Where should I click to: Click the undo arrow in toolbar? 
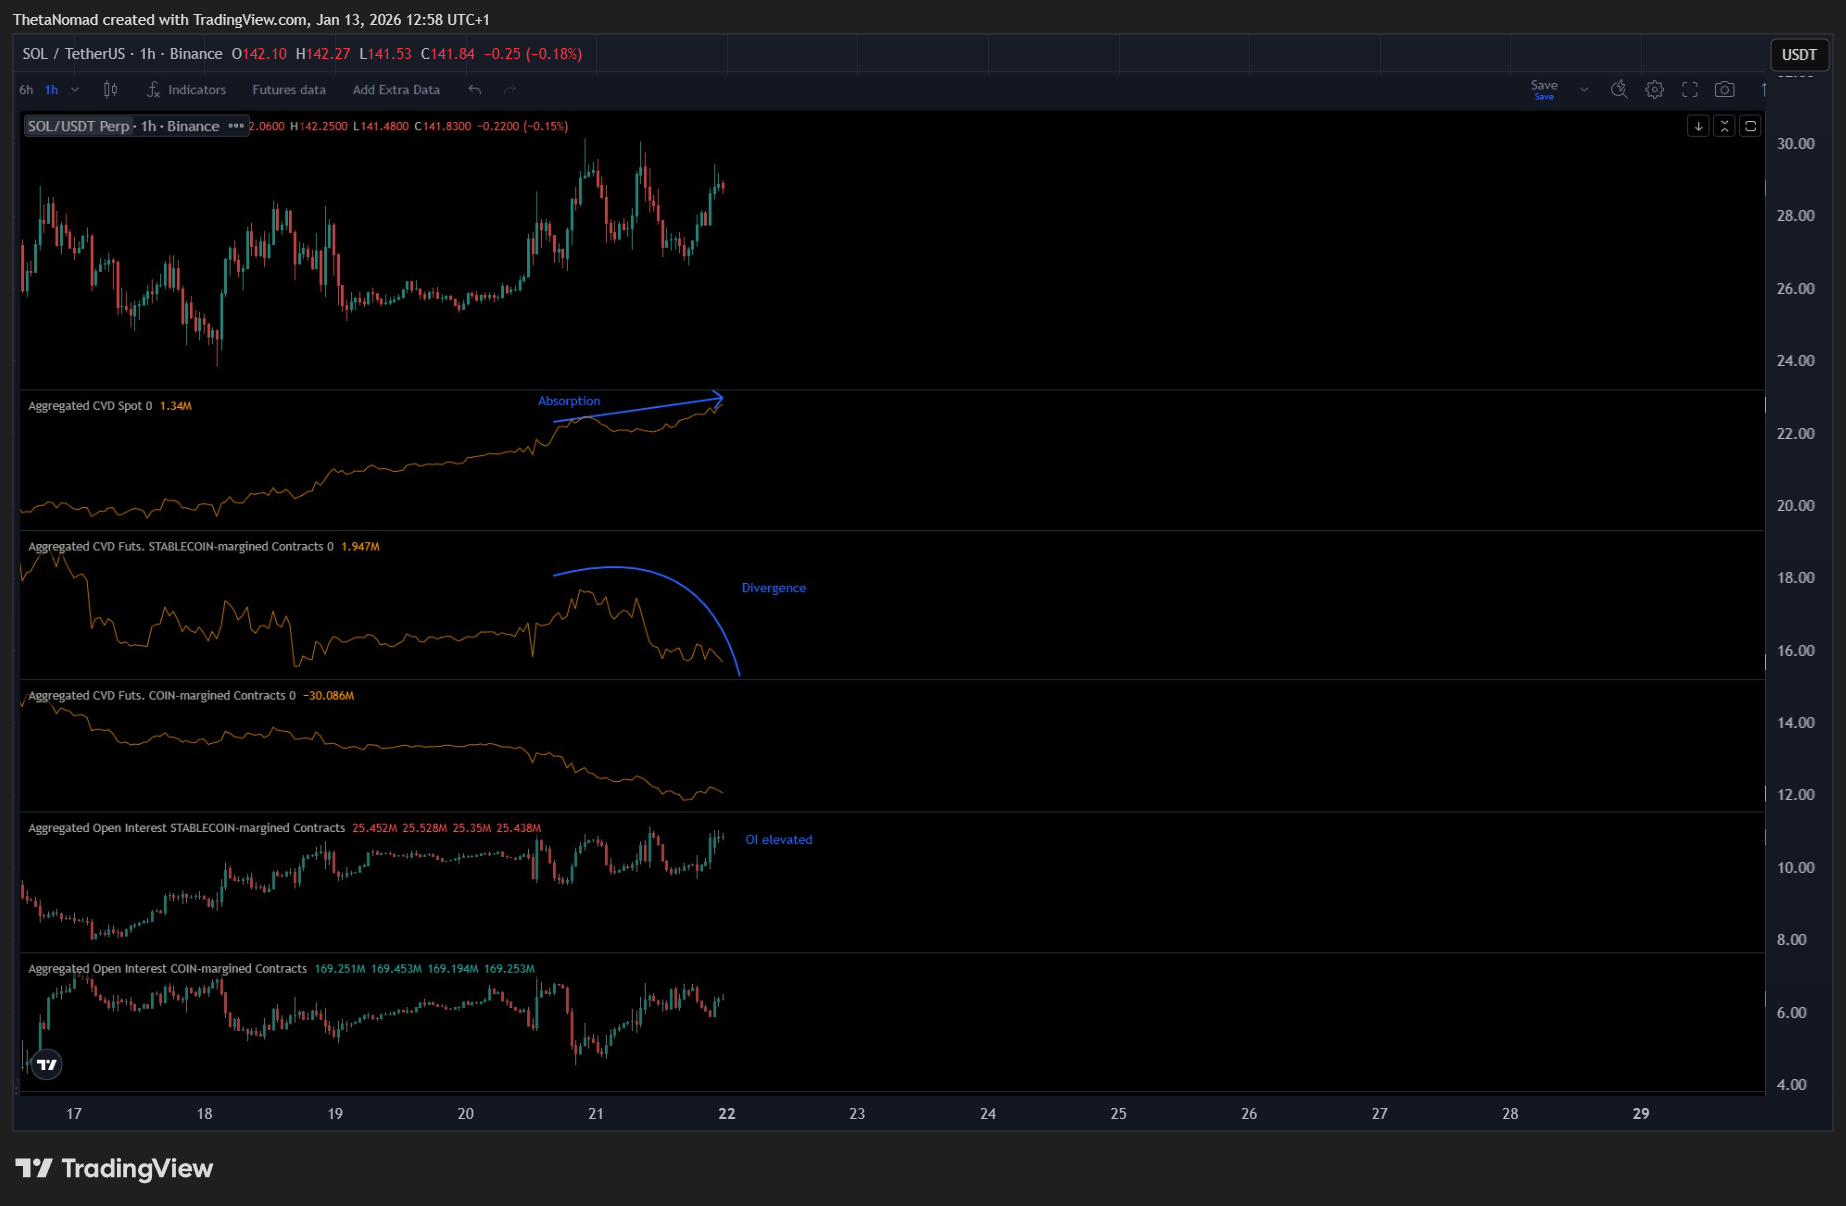click(x=475, y=89)
